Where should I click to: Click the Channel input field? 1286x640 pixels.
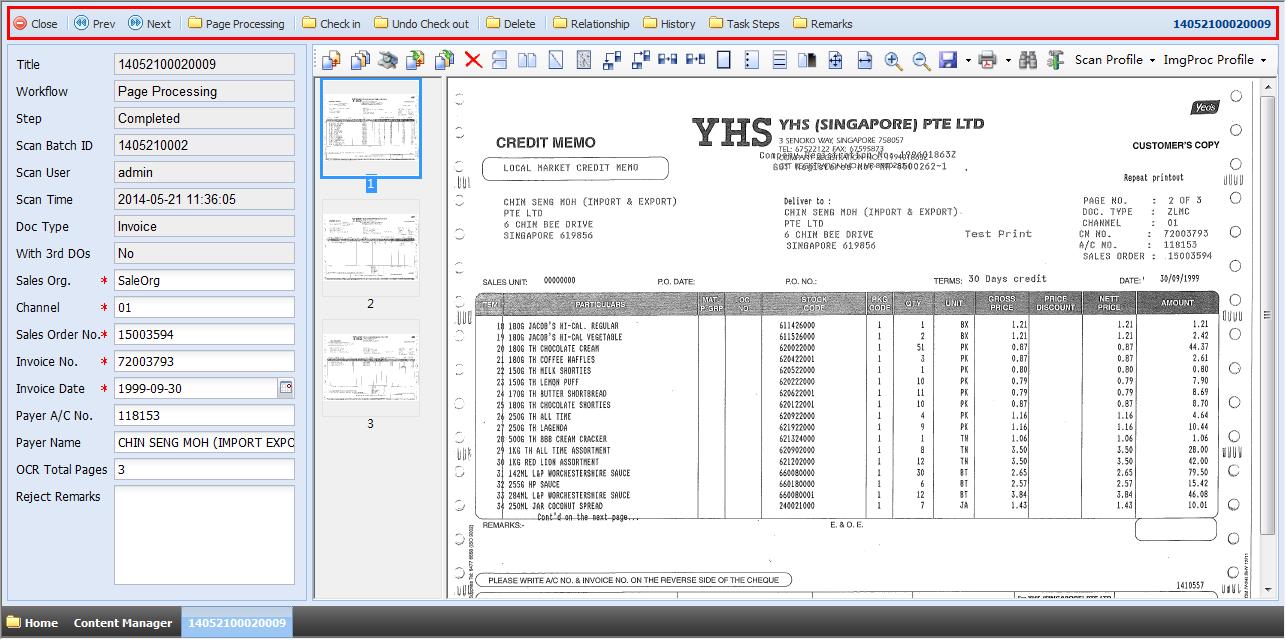click(x=204, y=307)
